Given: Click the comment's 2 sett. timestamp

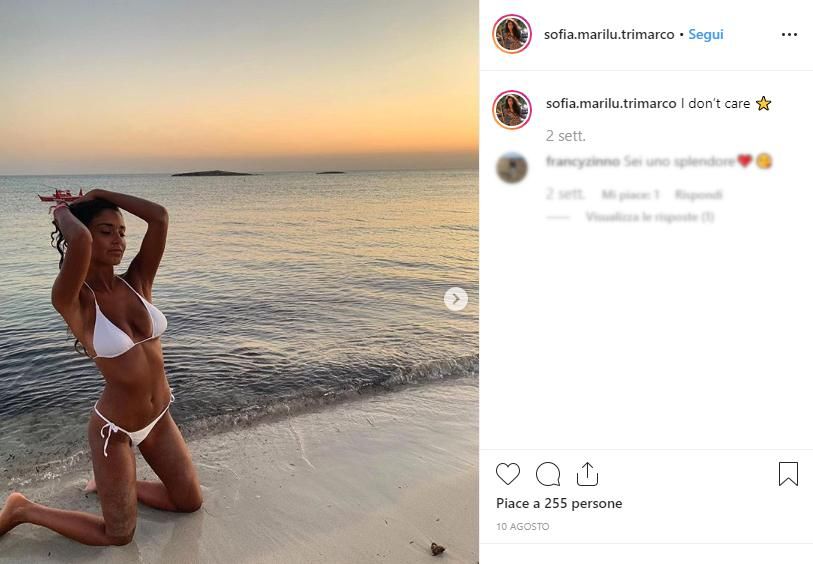Looking at the screenshot, I should pos(565,194).
